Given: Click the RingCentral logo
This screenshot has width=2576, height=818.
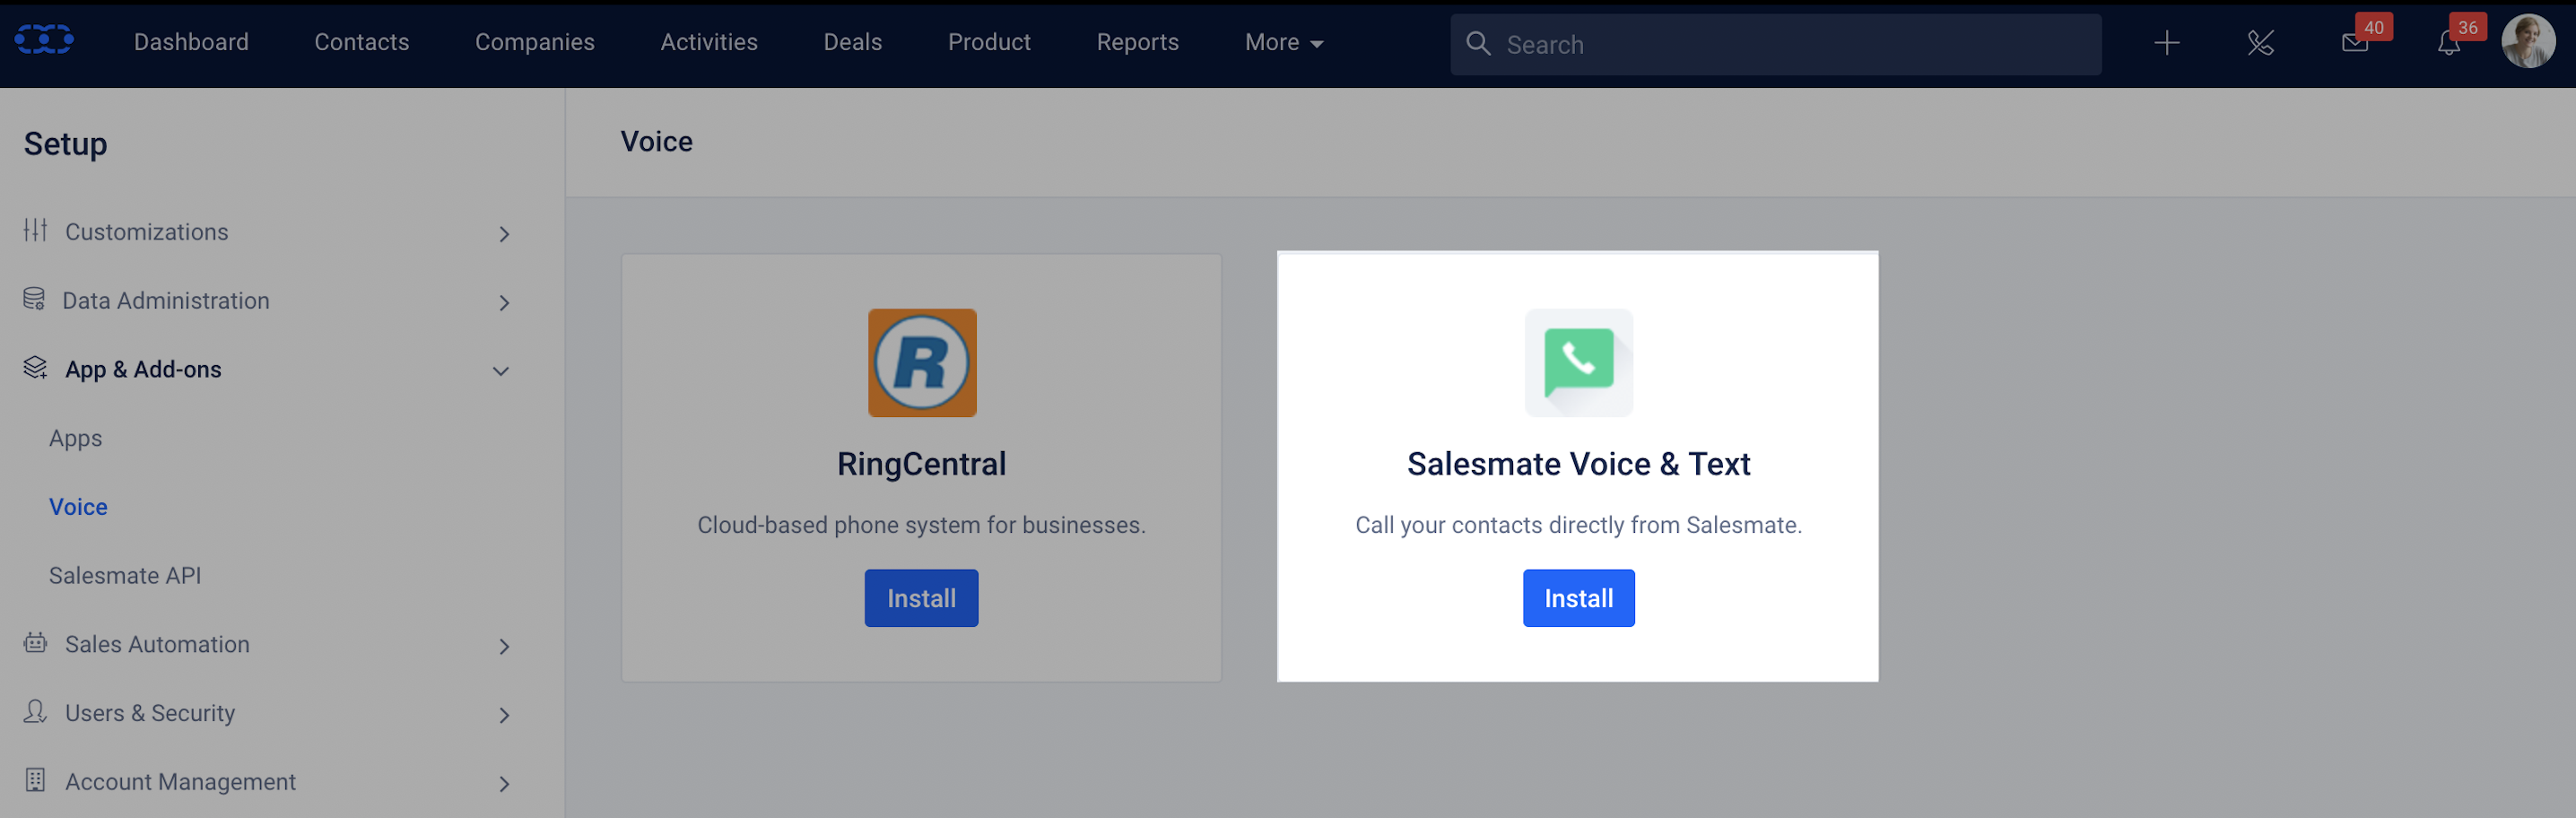Looking at the screenshot, I should (921, 362).
